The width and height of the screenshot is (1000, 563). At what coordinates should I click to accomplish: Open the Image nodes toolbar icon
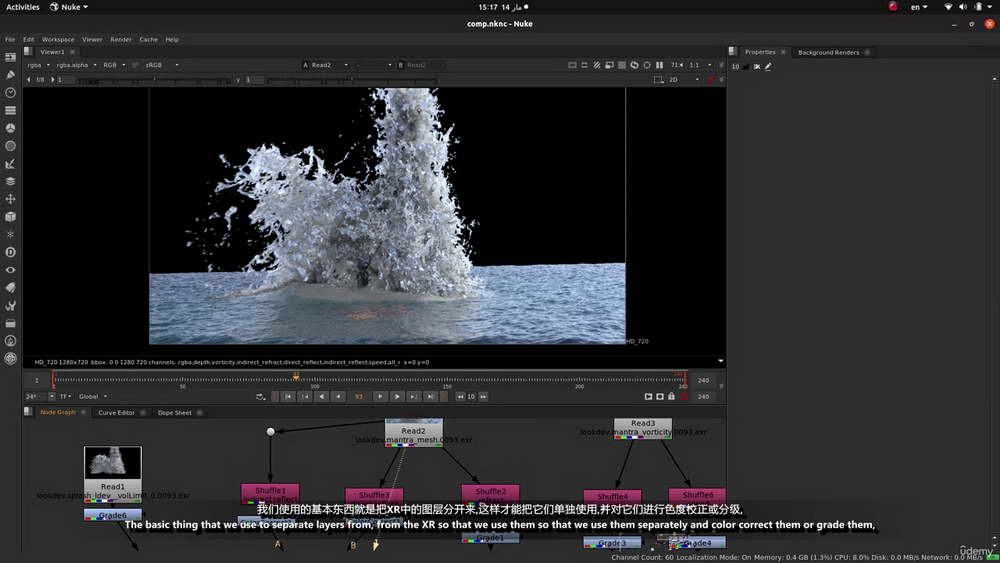[10, 57]
